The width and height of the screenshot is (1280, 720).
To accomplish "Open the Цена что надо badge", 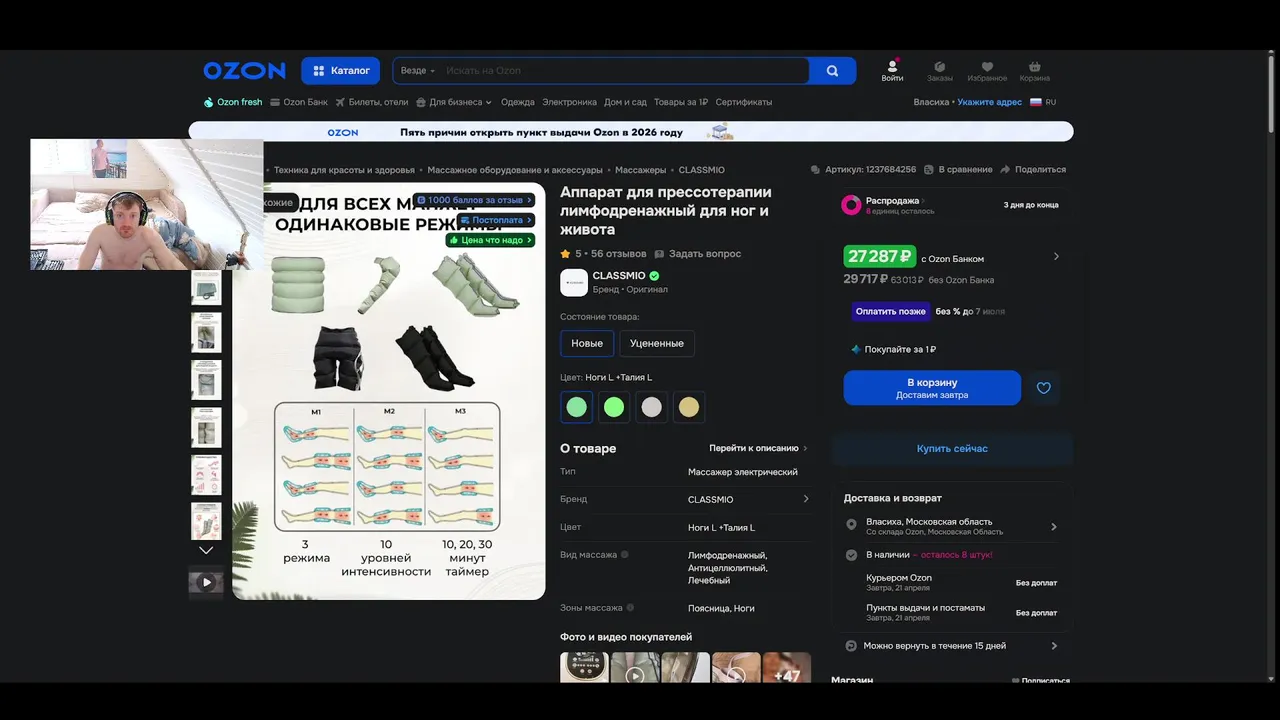I will tap(491, 240).
